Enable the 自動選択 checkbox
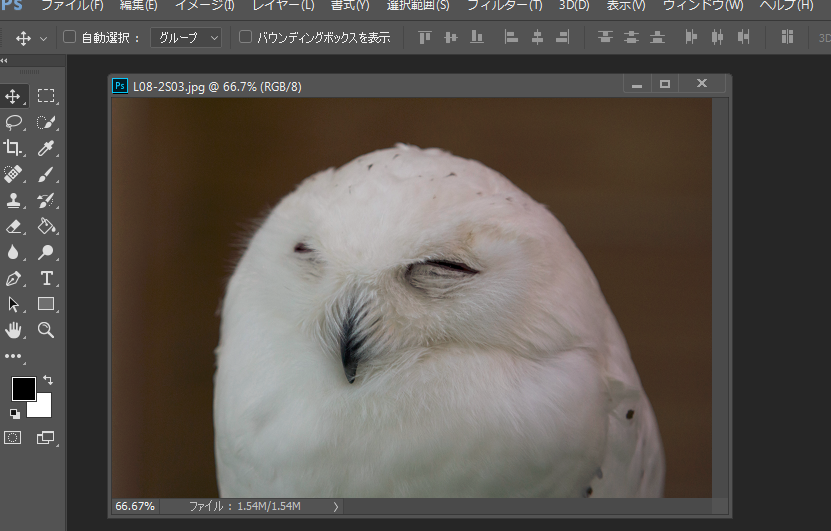The image size is (831, 531). pos(70,38)
